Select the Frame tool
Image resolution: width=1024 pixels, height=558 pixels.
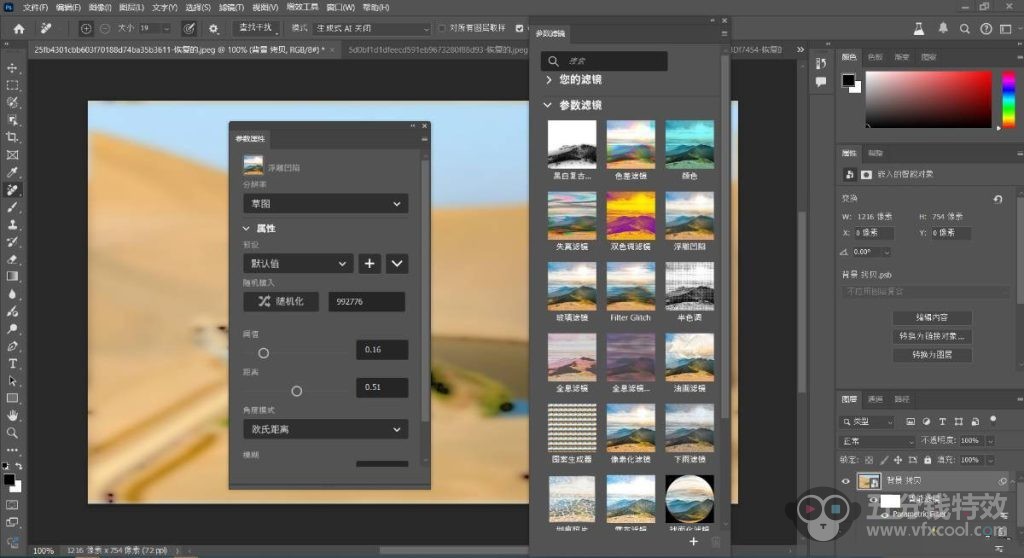click(x=12, y=155)
